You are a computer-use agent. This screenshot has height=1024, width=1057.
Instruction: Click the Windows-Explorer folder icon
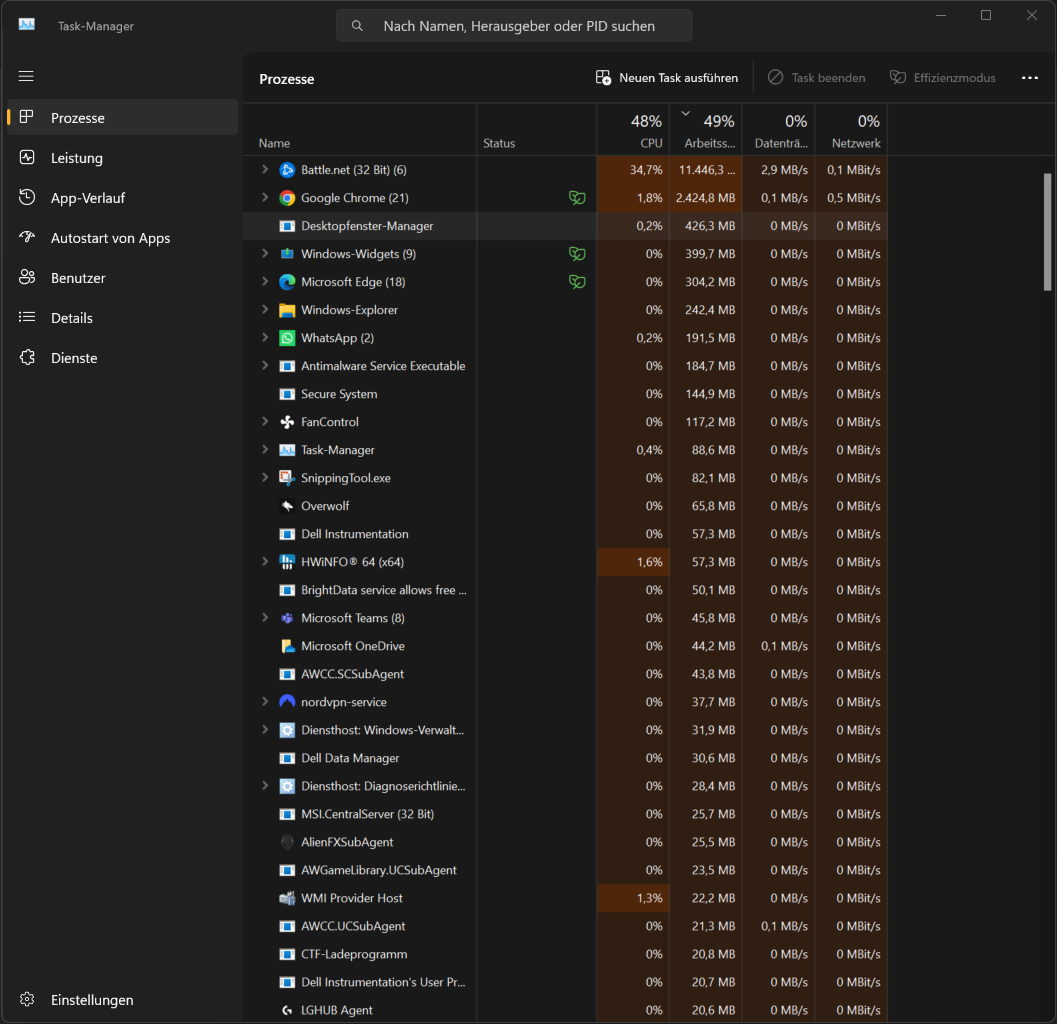coord(287,310)
